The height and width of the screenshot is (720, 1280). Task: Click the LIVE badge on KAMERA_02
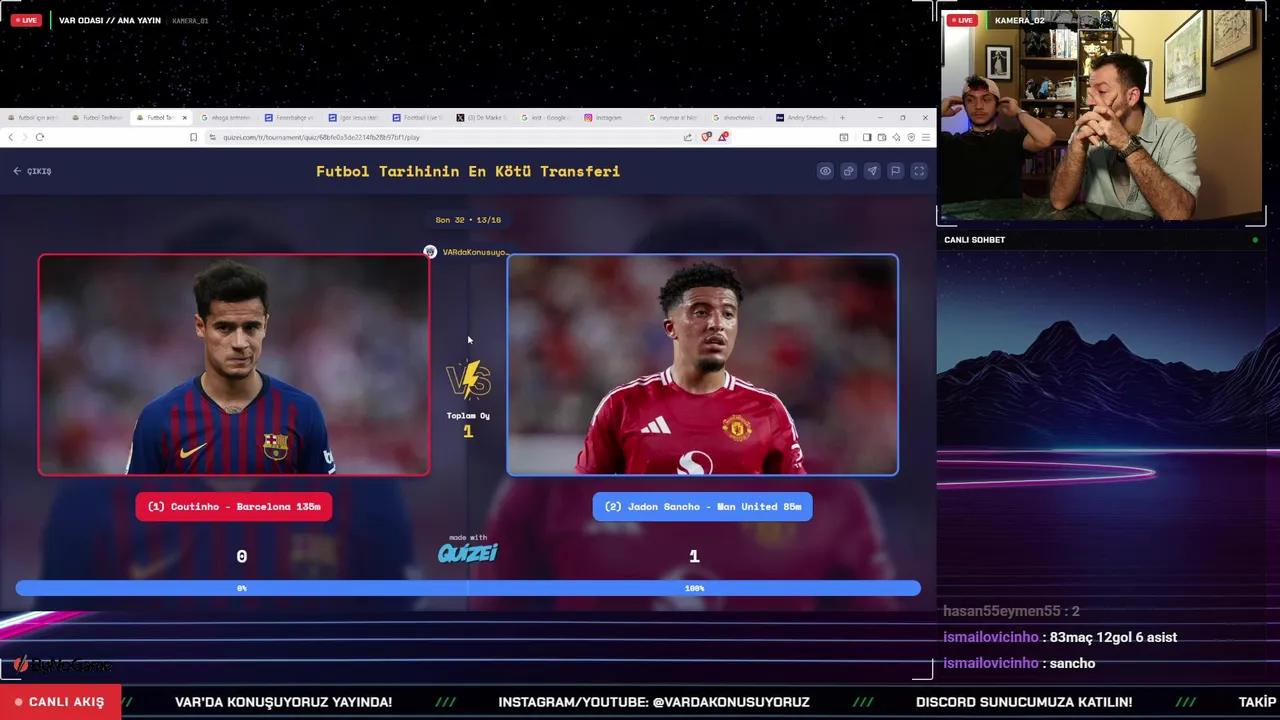coord(963,20)
